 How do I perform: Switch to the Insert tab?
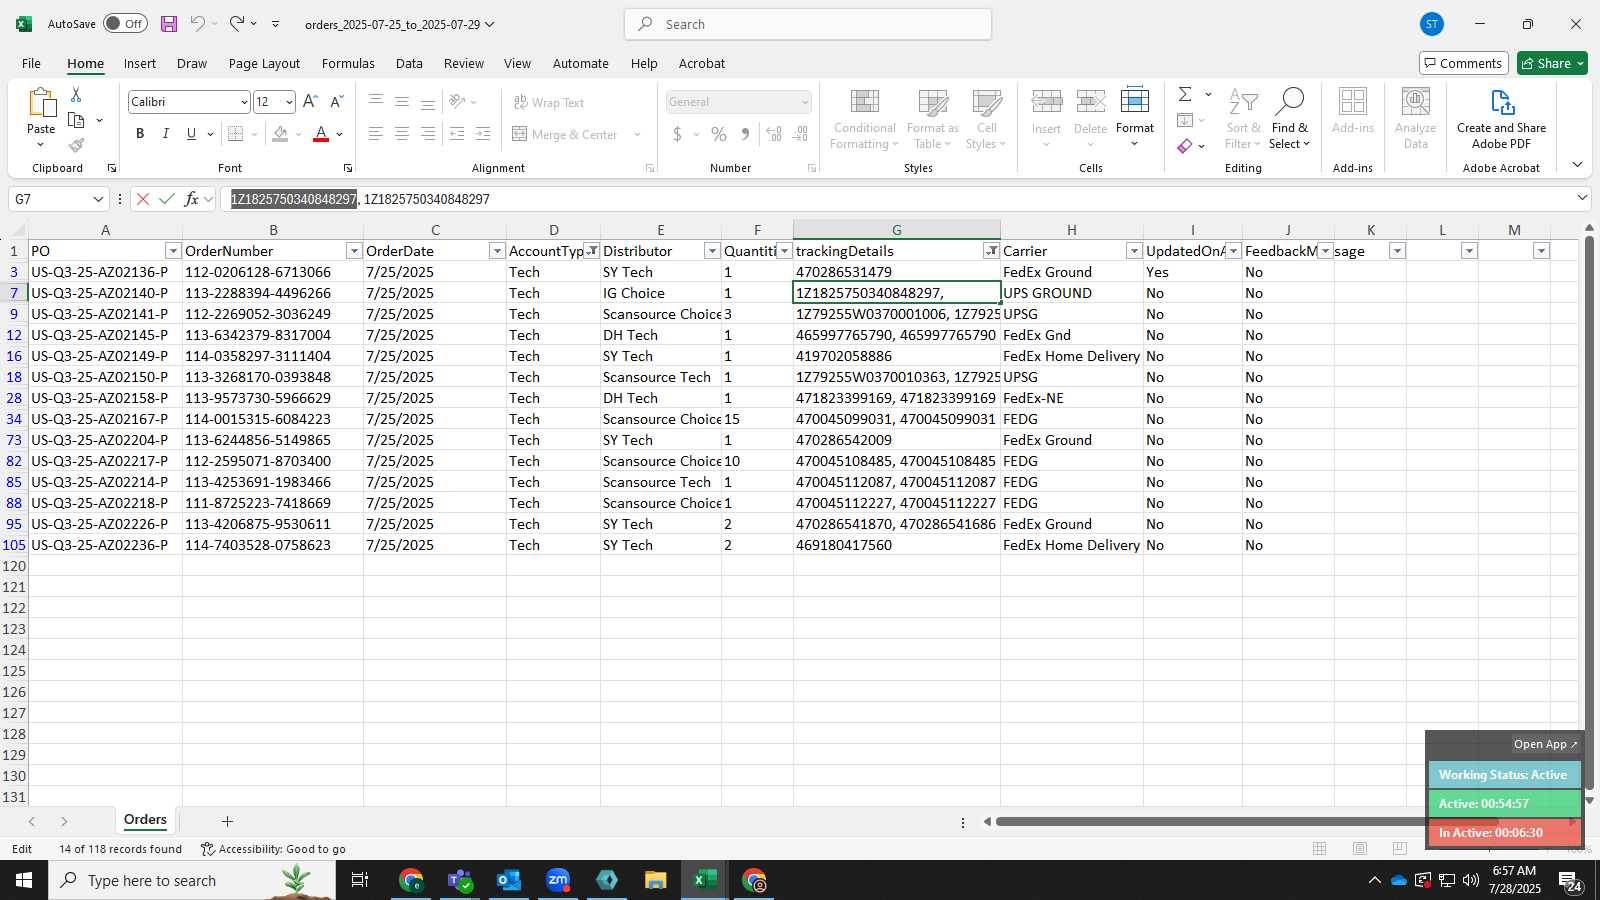pyautogui.click(x=140, y=63)
